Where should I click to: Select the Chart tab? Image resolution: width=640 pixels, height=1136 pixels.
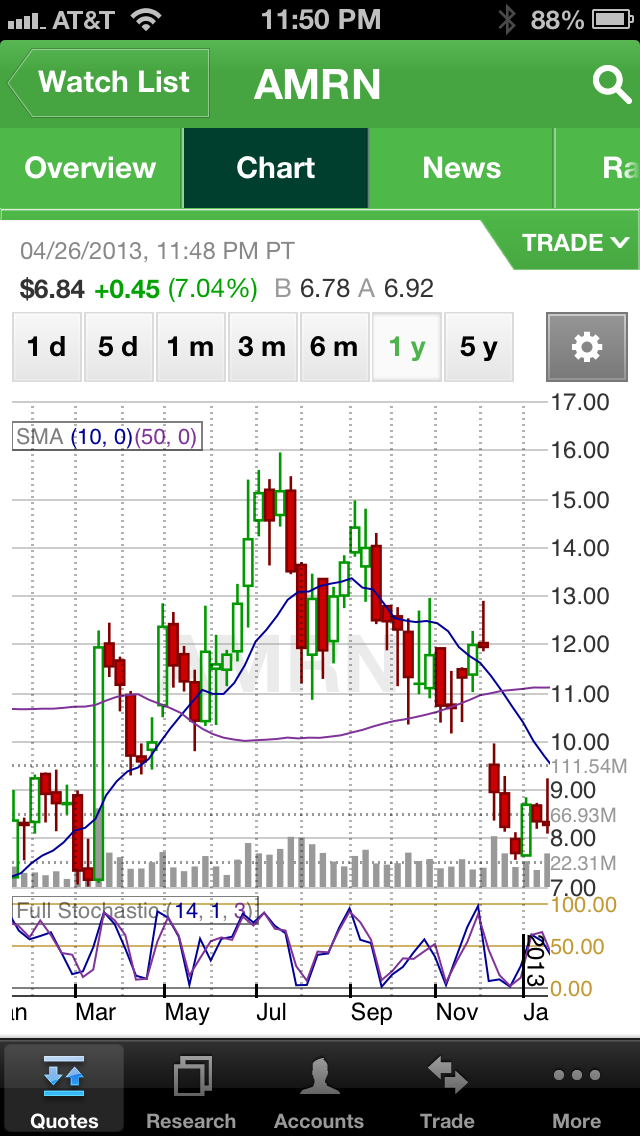pyautogui.click(x=275, y=168)
